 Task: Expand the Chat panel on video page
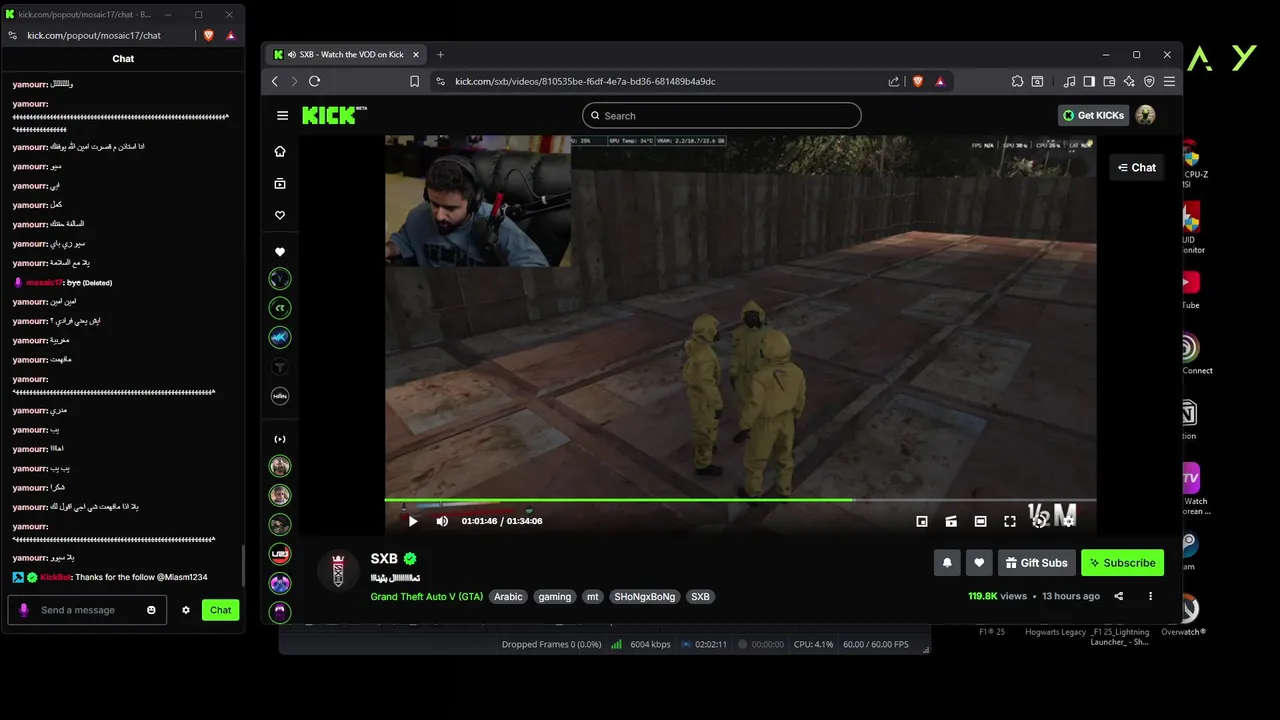click(1137, 168)
